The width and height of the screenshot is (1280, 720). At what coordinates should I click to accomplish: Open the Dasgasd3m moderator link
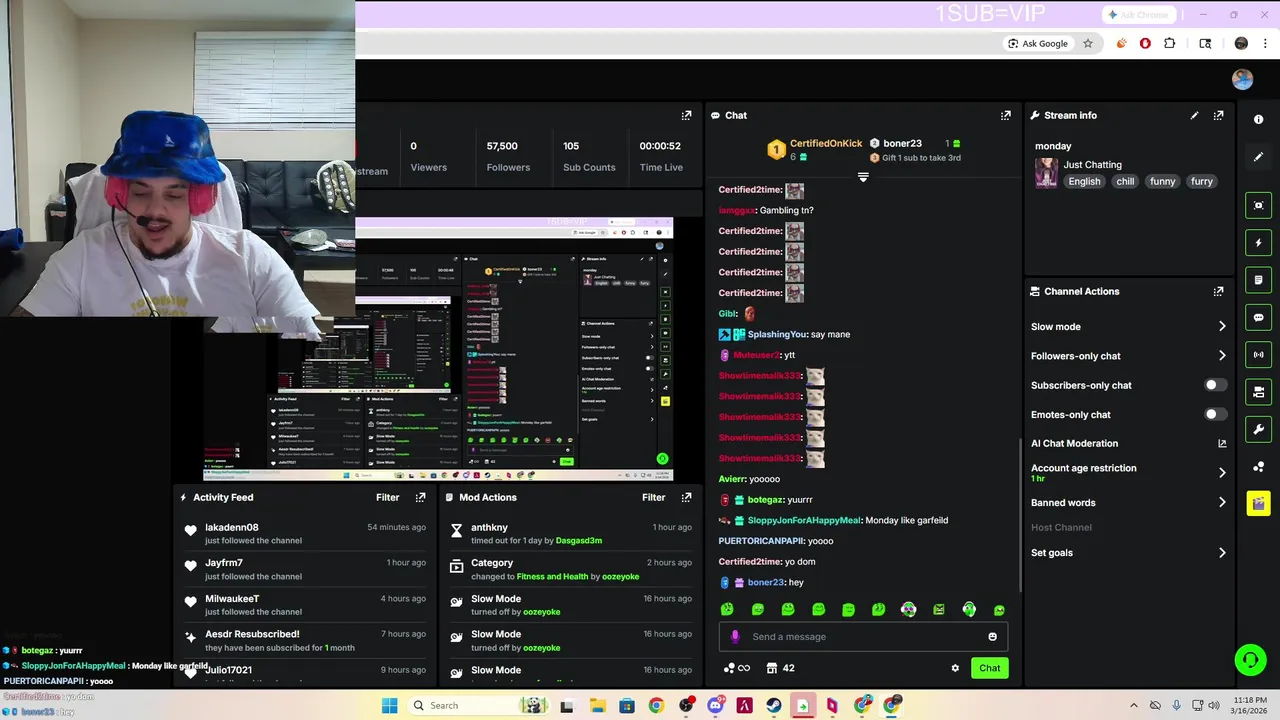pos(579,540)
